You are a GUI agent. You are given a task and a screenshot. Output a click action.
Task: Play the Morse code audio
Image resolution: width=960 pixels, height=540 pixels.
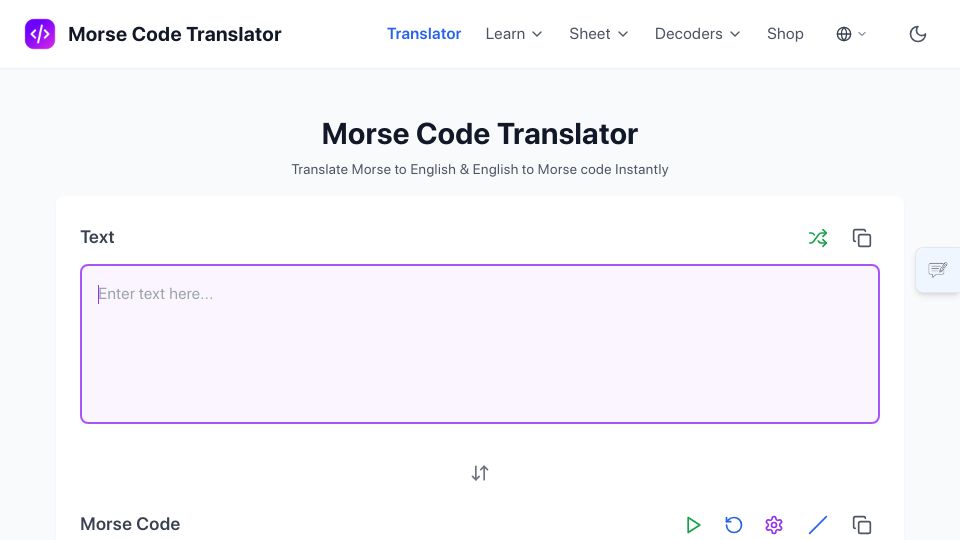click(693, 525)
